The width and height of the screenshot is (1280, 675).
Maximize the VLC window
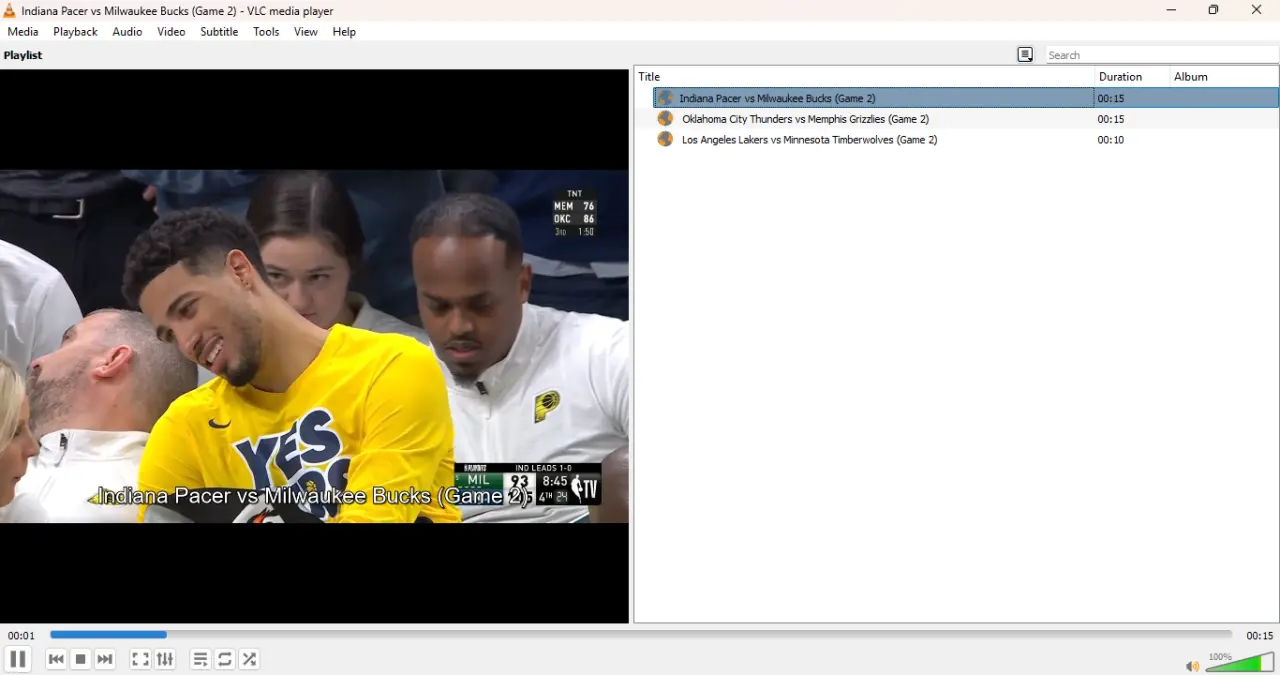[1213, 11]
